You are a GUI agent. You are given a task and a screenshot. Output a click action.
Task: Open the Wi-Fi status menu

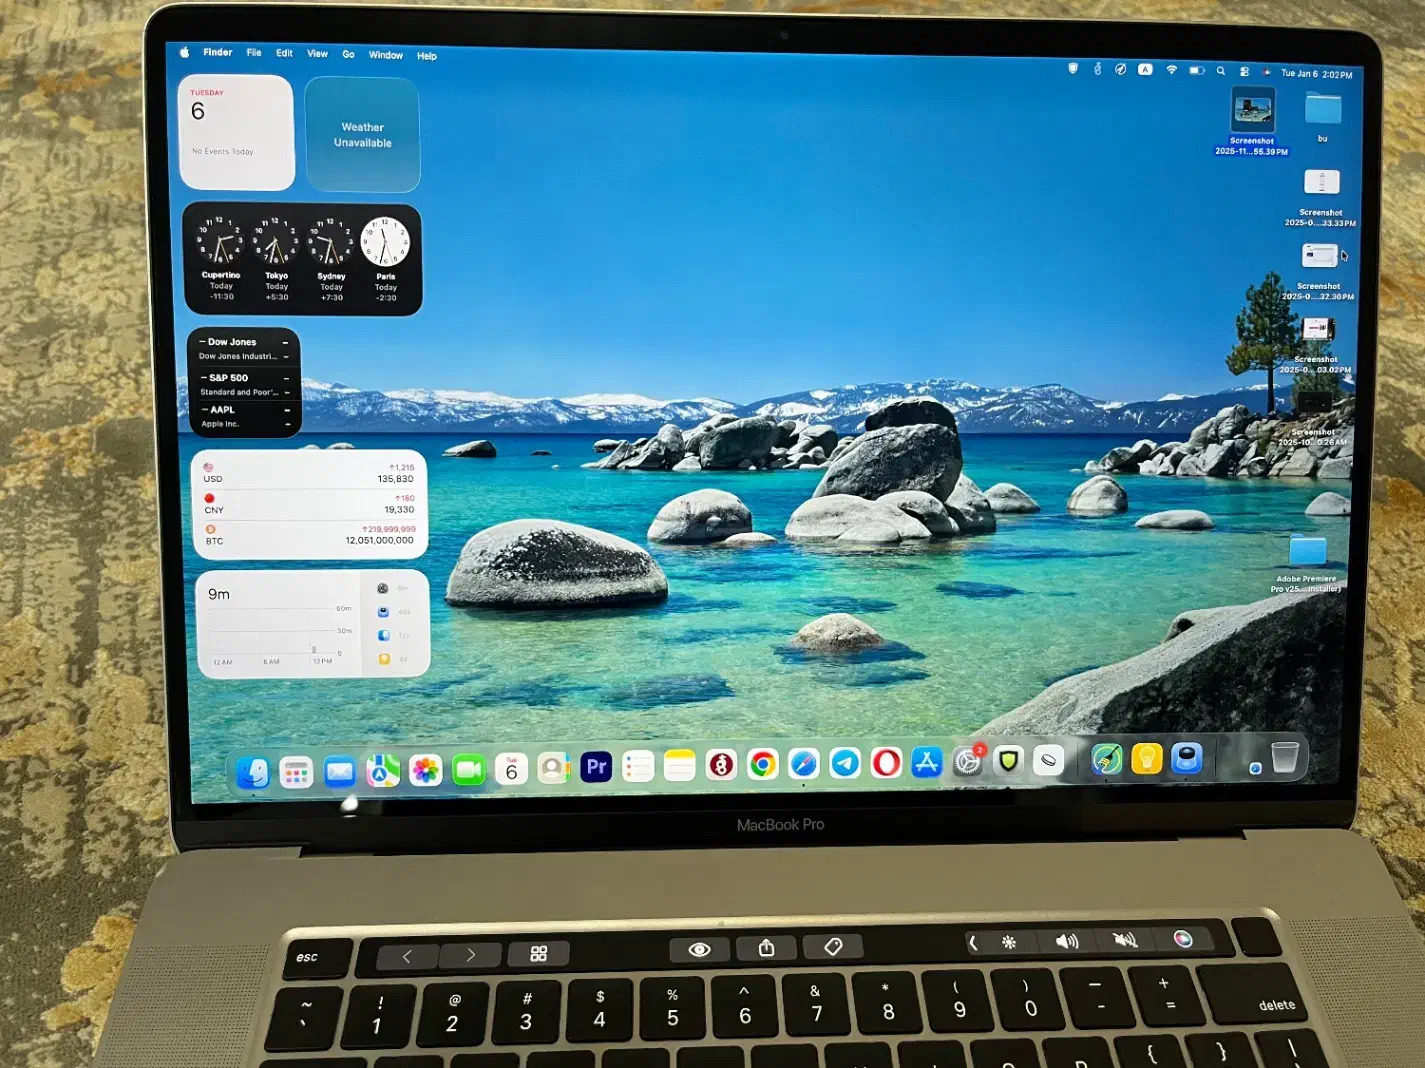point(1171,70)
